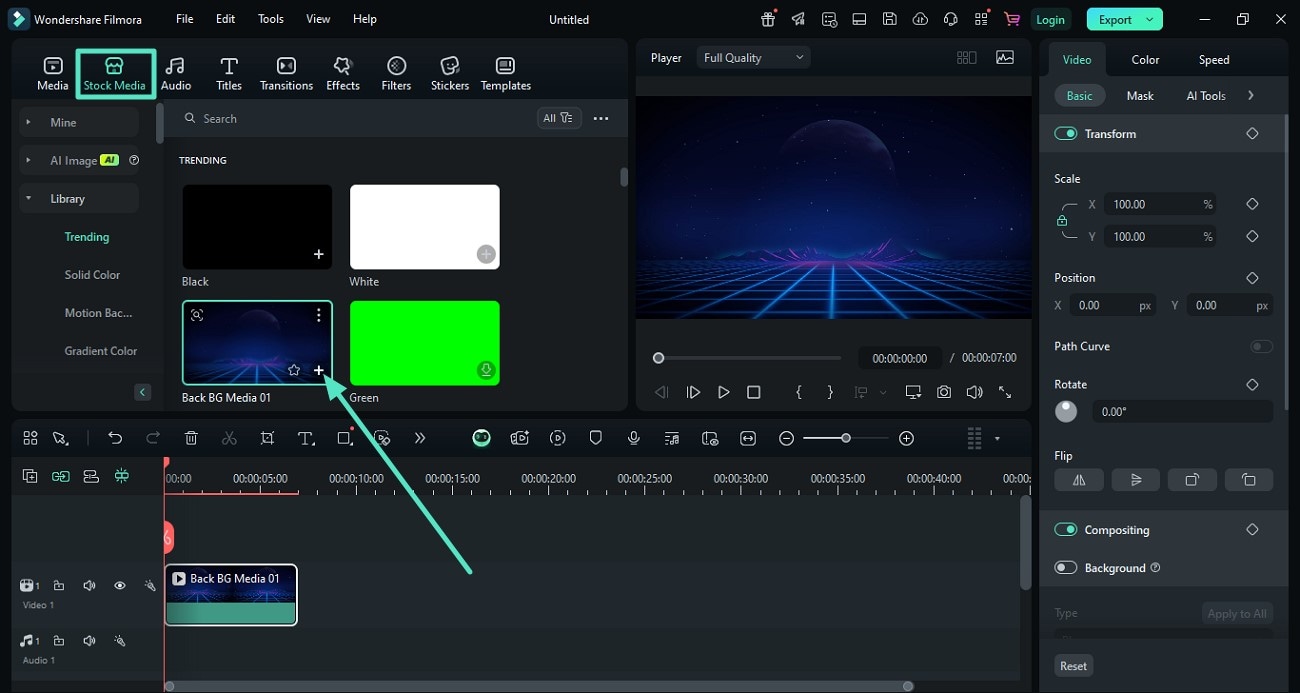Open the Full Quality dropdown
The image size is (1300, 693).
point(753,58)
